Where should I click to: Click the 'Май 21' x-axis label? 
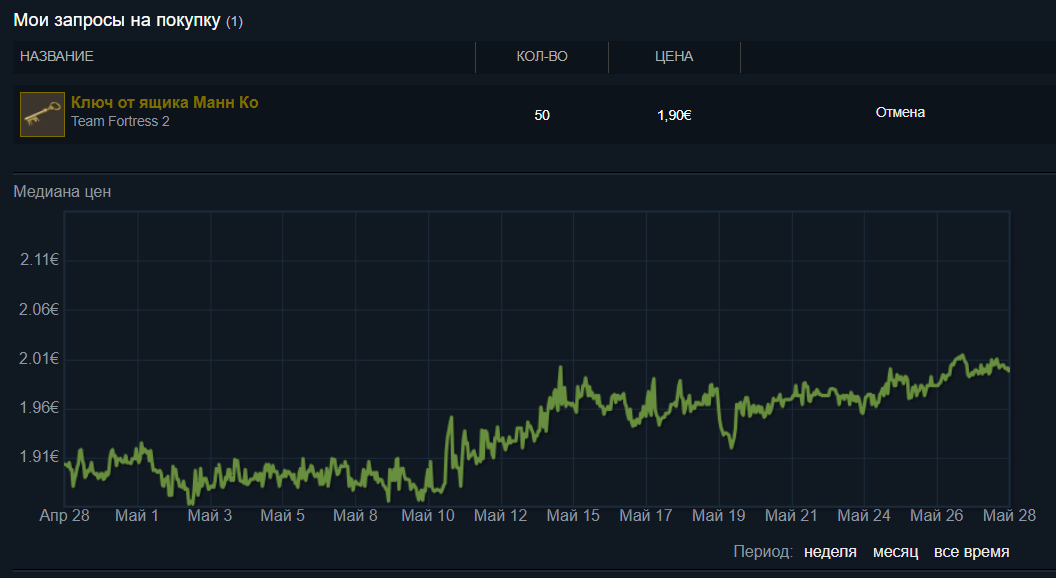(x=791, y=515)
